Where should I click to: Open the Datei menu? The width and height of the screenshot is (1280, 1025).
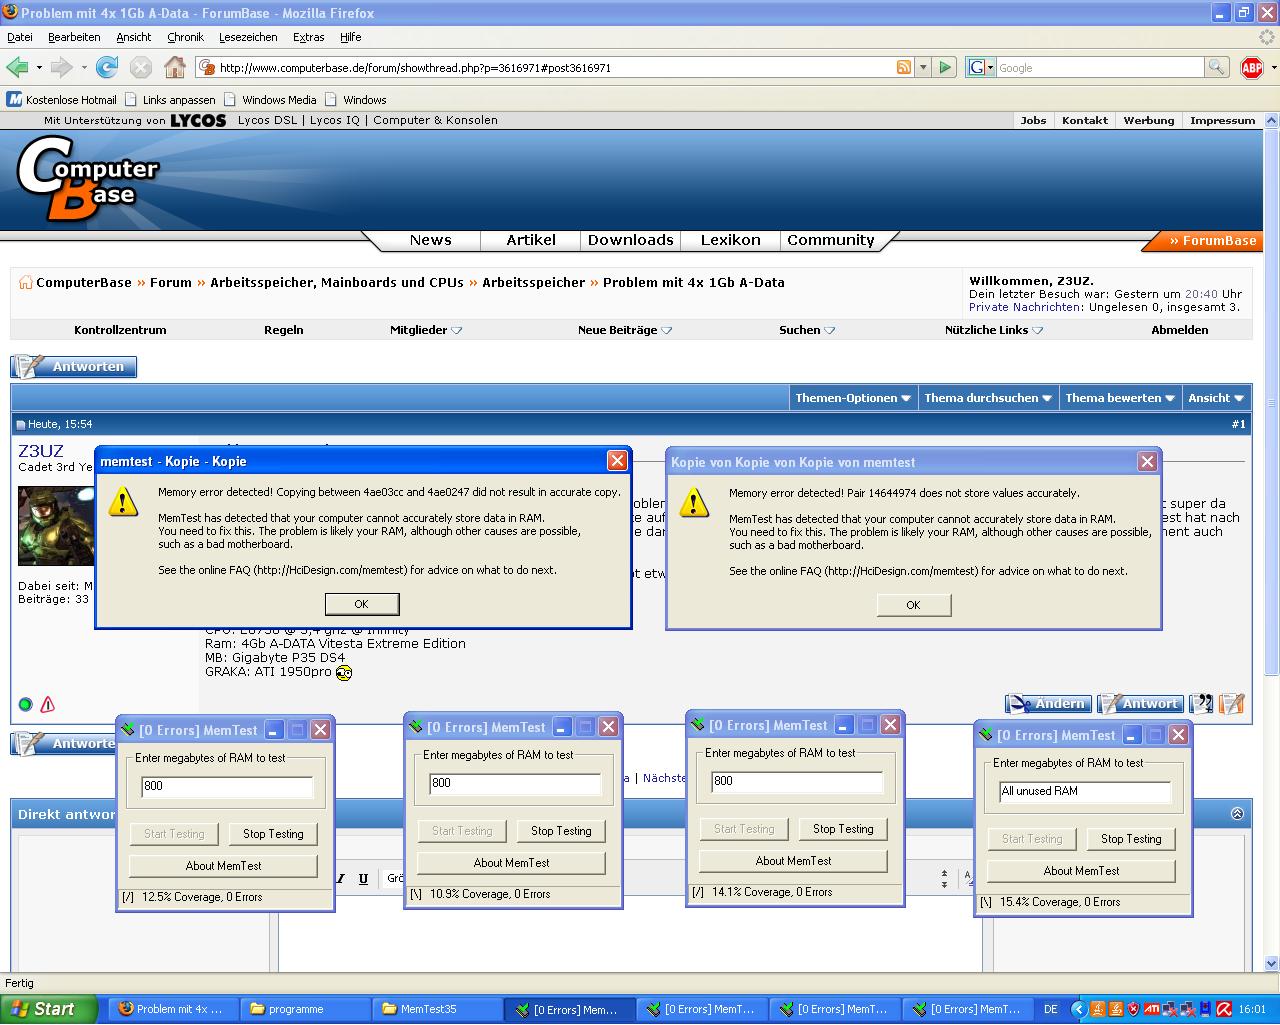tap(20, 37)
